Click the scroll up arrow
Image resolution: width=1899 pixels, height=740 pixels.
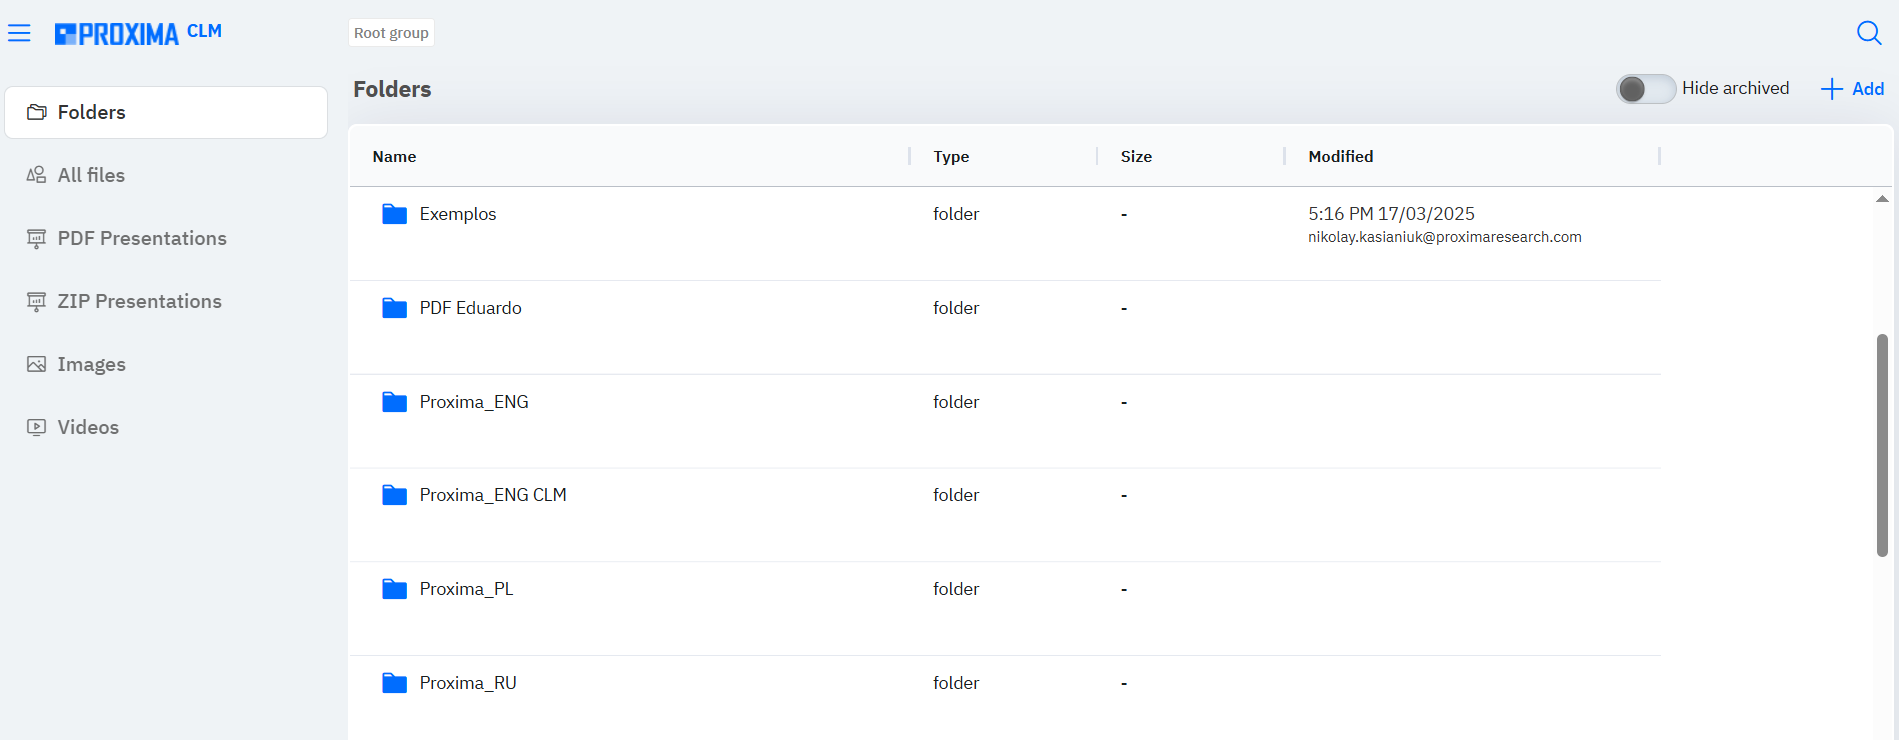(x=1882, y=199)
